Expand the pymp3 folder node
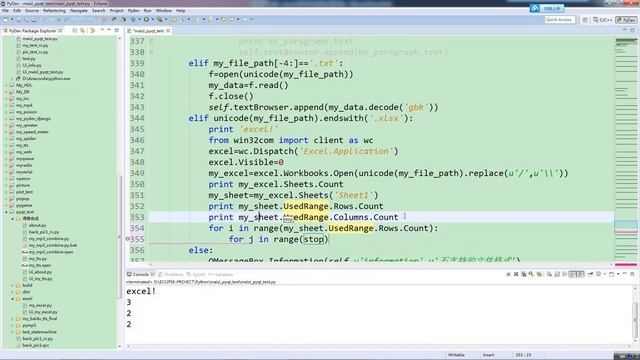Image resolution: width=640 pixels, height=360 pixels. click(13, 325)
